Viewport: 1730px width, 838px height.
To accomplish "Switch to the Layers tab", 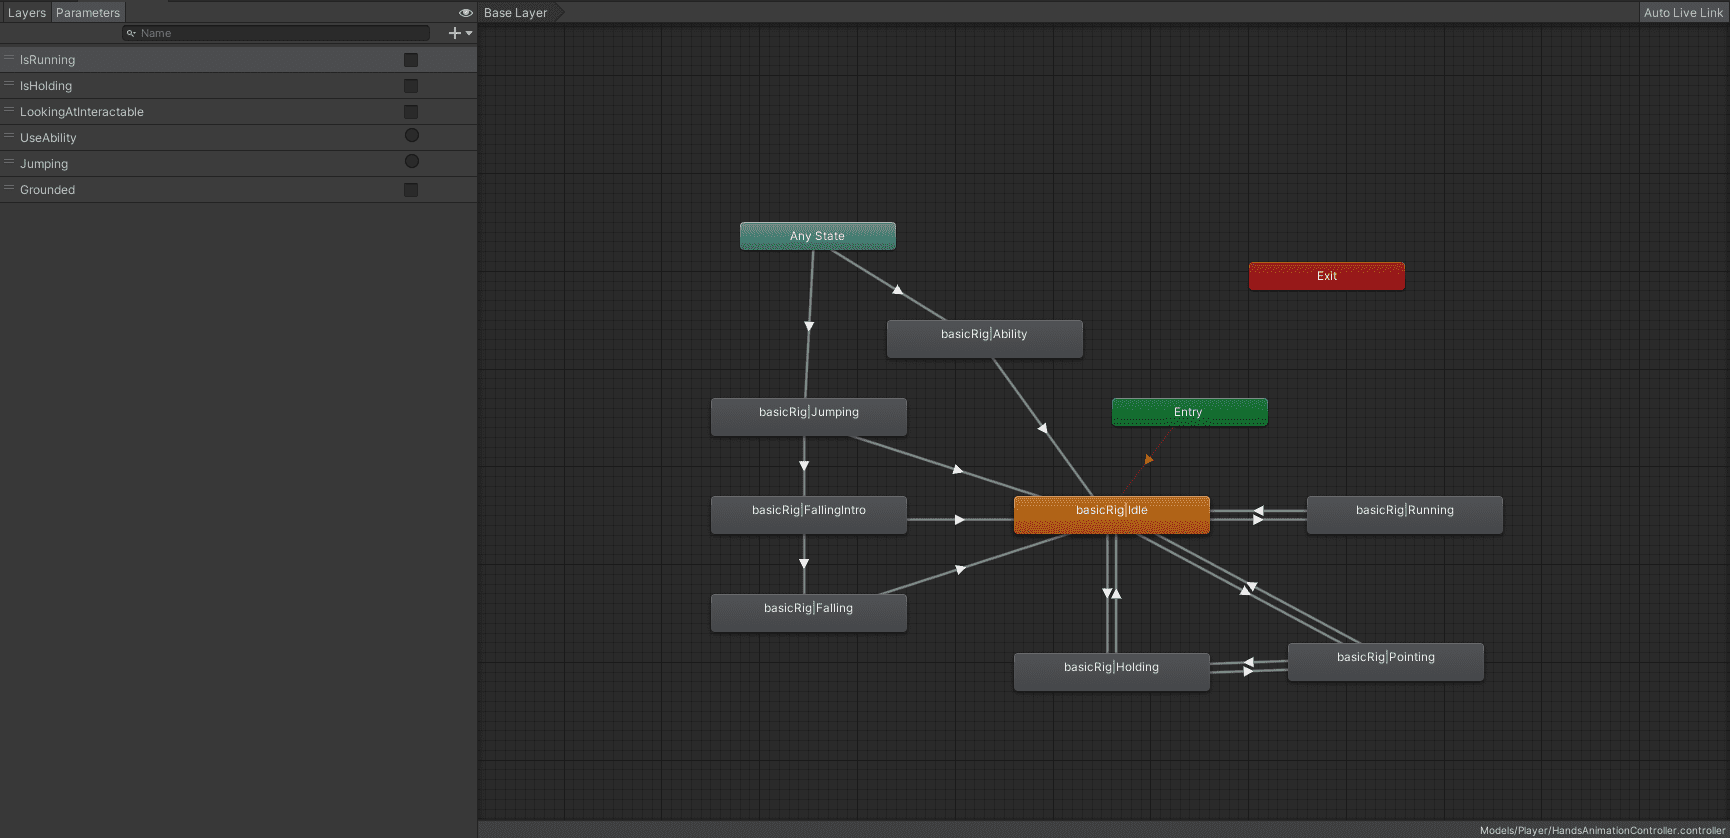I will (27, 13).
